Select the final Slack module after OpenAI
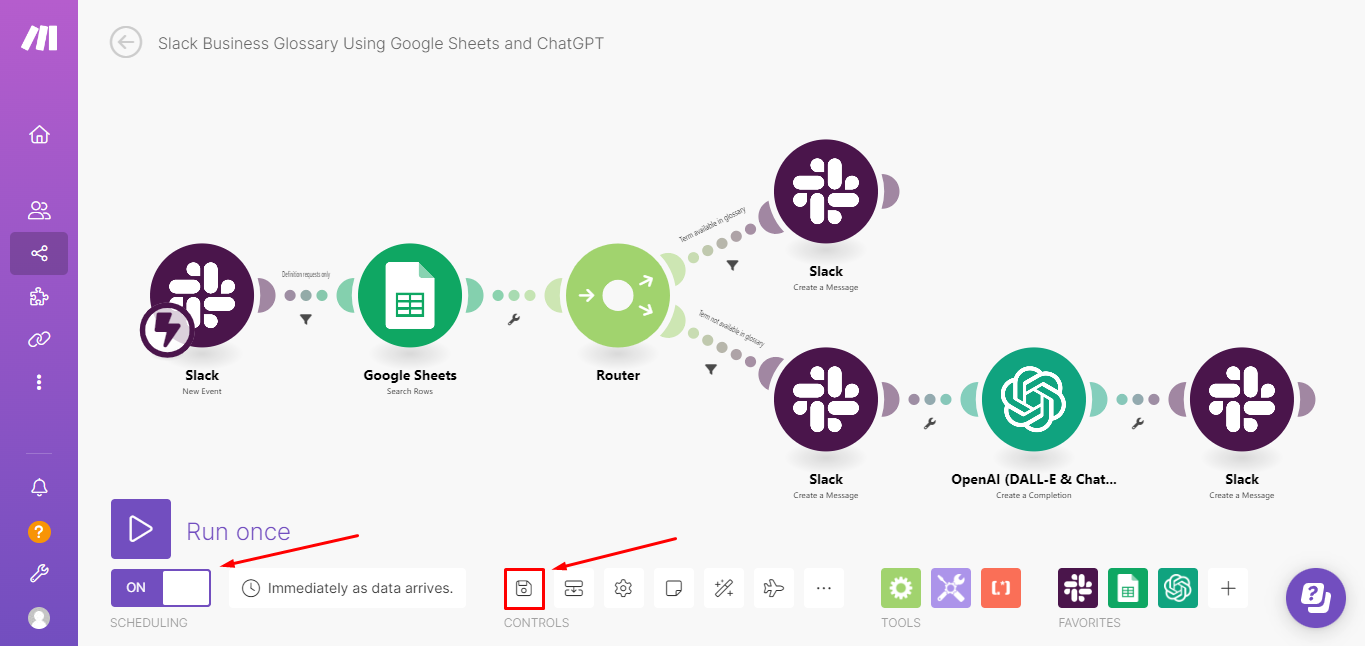 [x=1242, y=399]
